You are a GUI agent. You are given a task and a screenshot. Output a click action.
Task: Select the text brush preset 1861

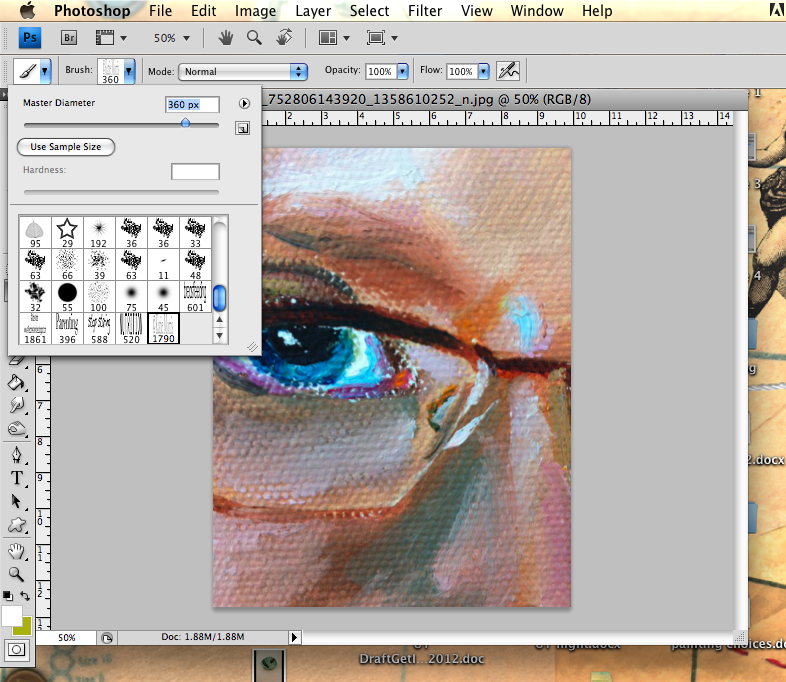tap(35, 329)
